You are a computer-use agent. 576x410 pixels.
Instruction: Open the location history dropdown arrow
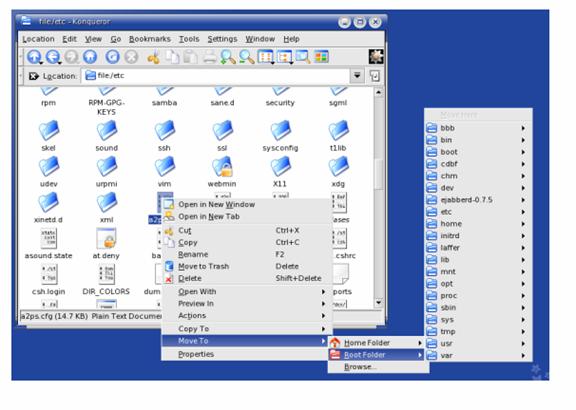(357, 76)
